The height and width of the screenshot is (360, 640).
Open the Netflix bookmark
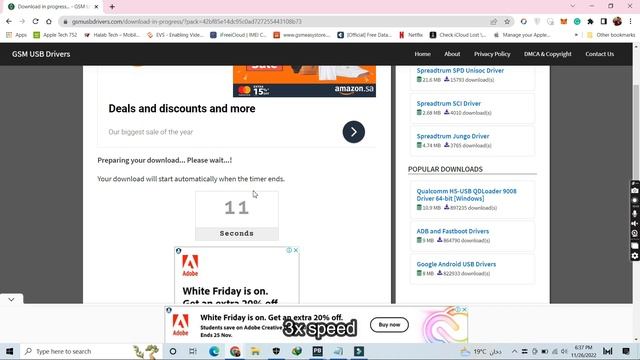click(x=410, y=35)
